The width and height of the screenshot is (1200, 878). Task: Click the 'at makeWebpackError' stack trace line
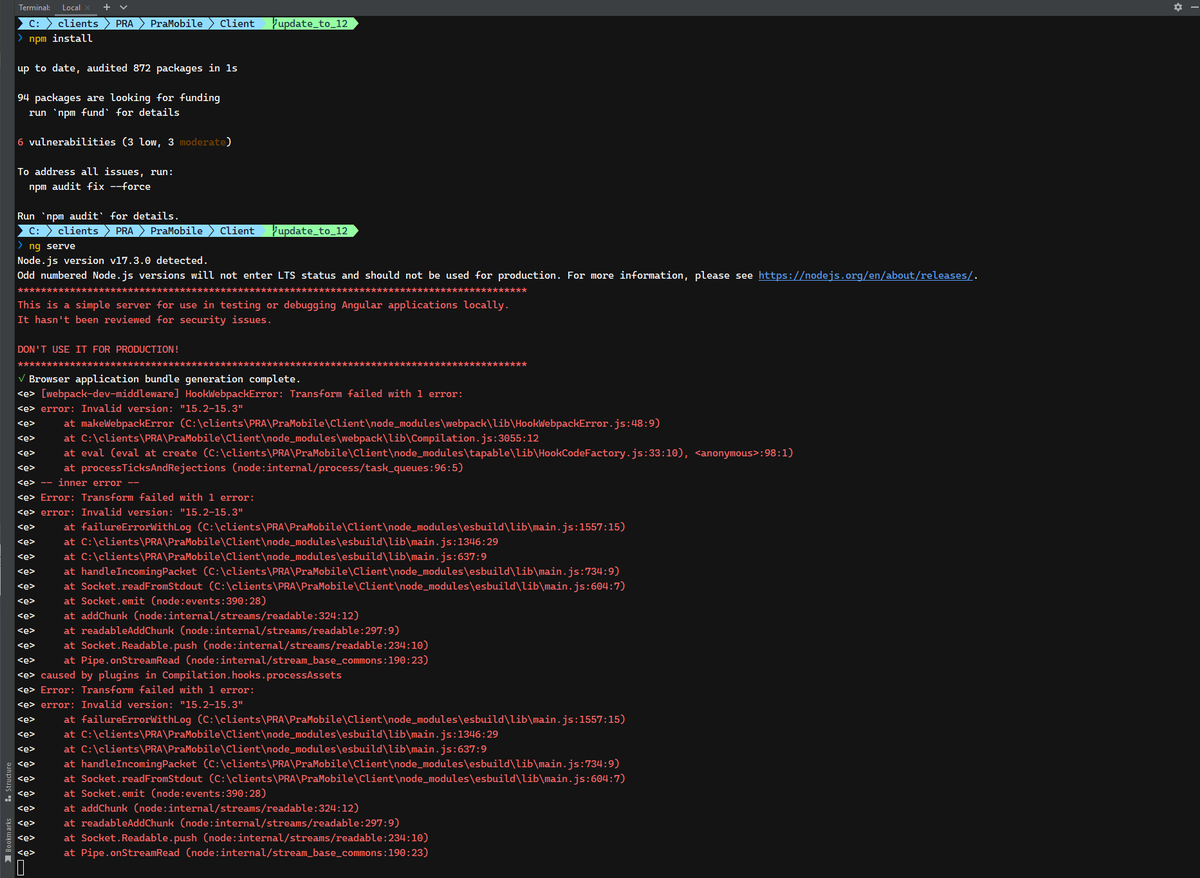tap(361, 423)
